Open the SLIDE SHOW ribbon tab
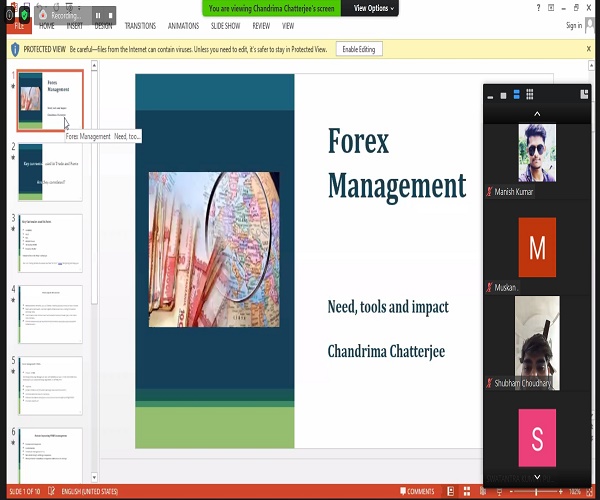 click(225, 26)
